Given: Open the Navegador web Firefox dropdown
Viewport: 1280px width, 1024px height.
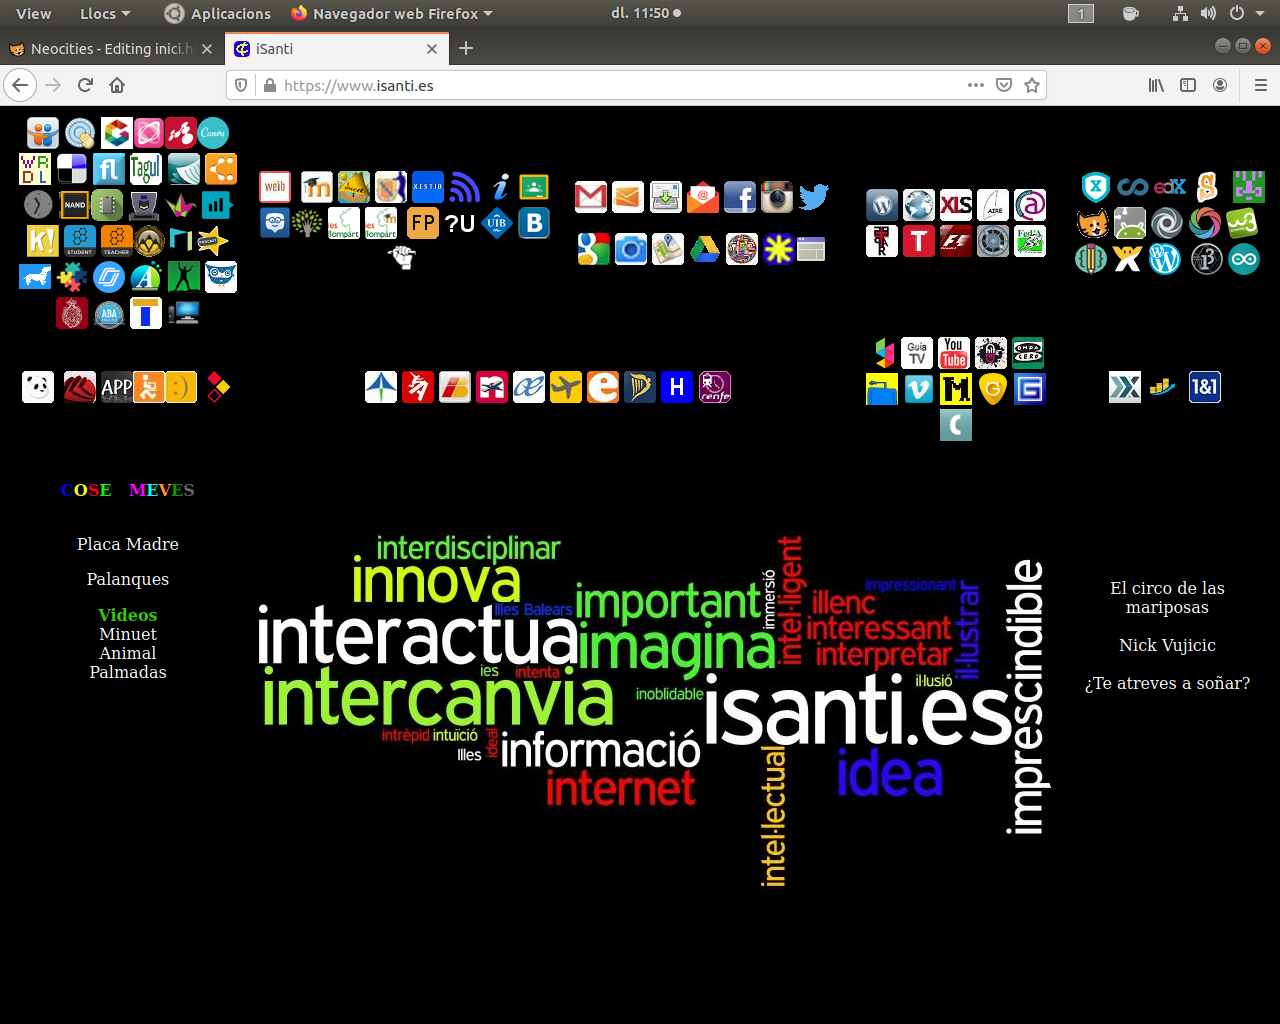Looking at the screenshot, I should (x=392, y=14).
